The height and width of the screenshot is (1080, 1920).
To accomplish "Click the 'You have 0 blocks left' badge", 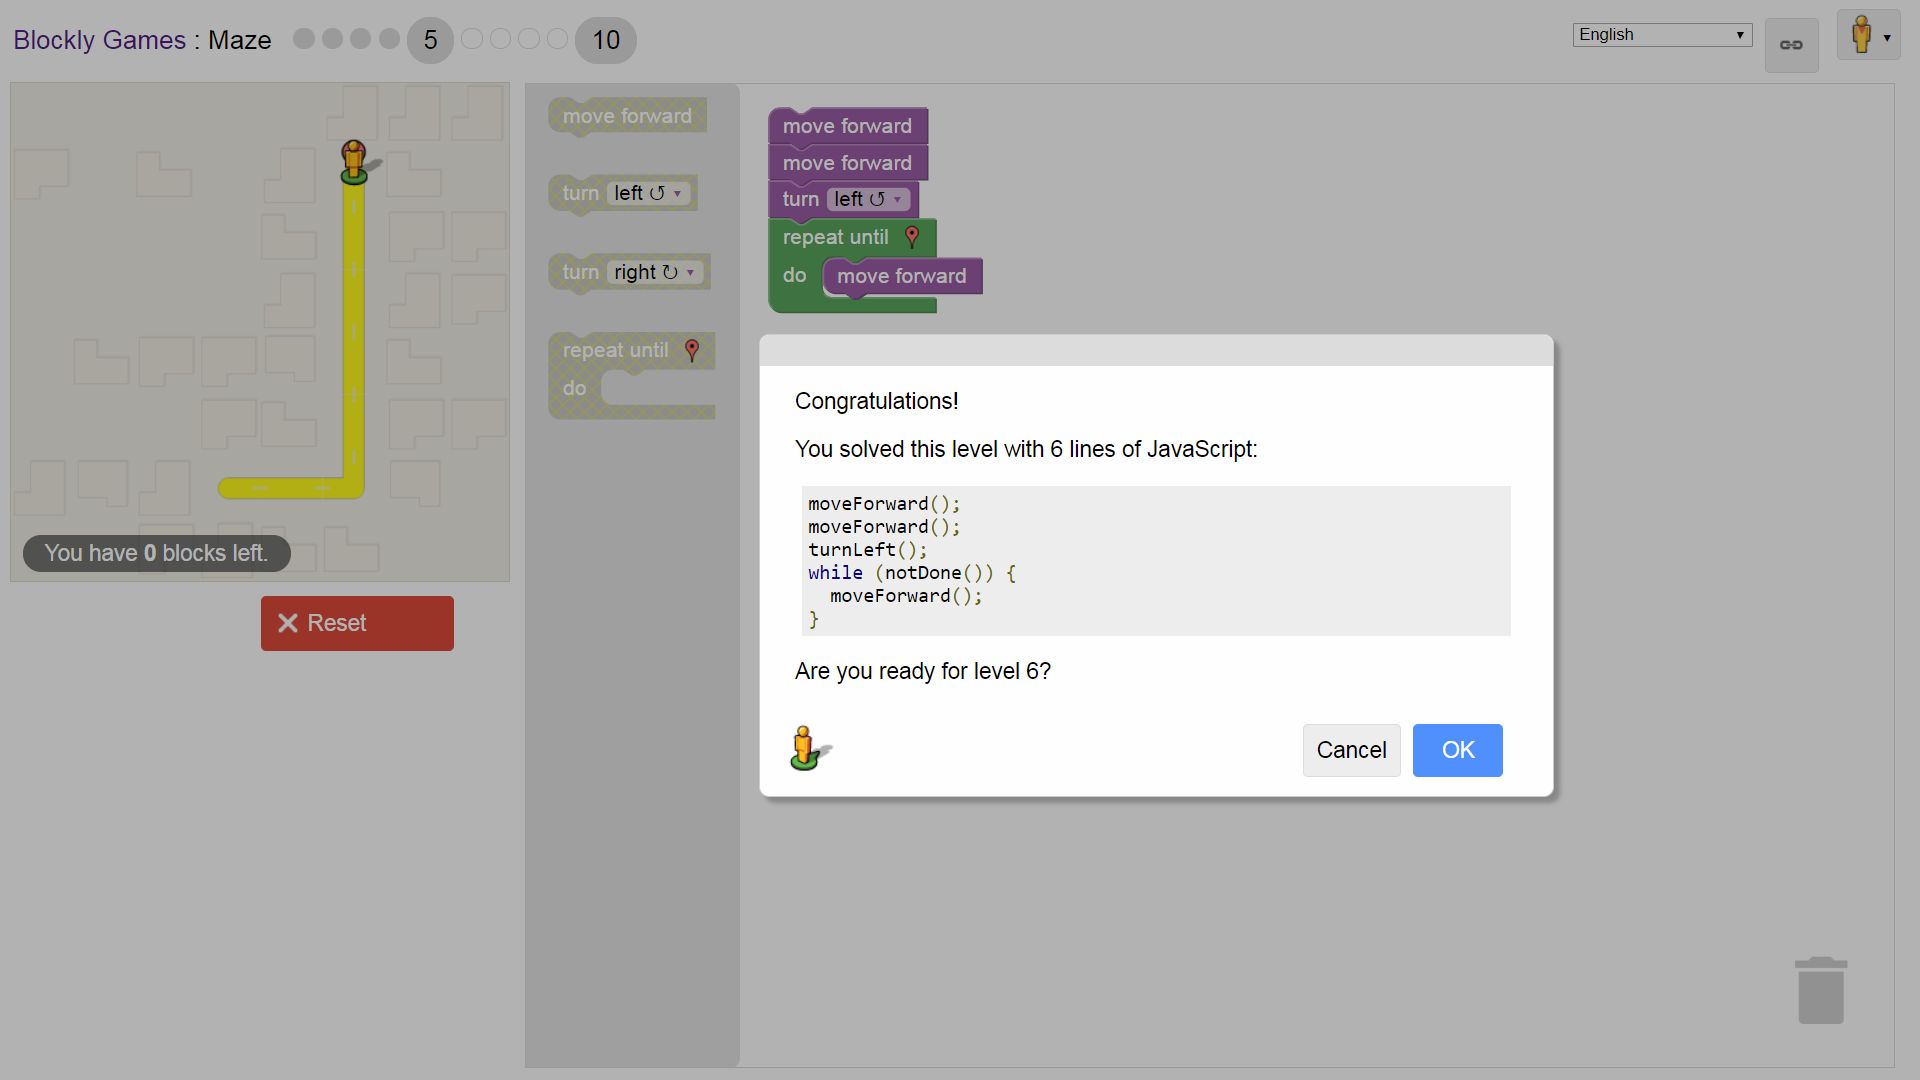I will (156, 553).
